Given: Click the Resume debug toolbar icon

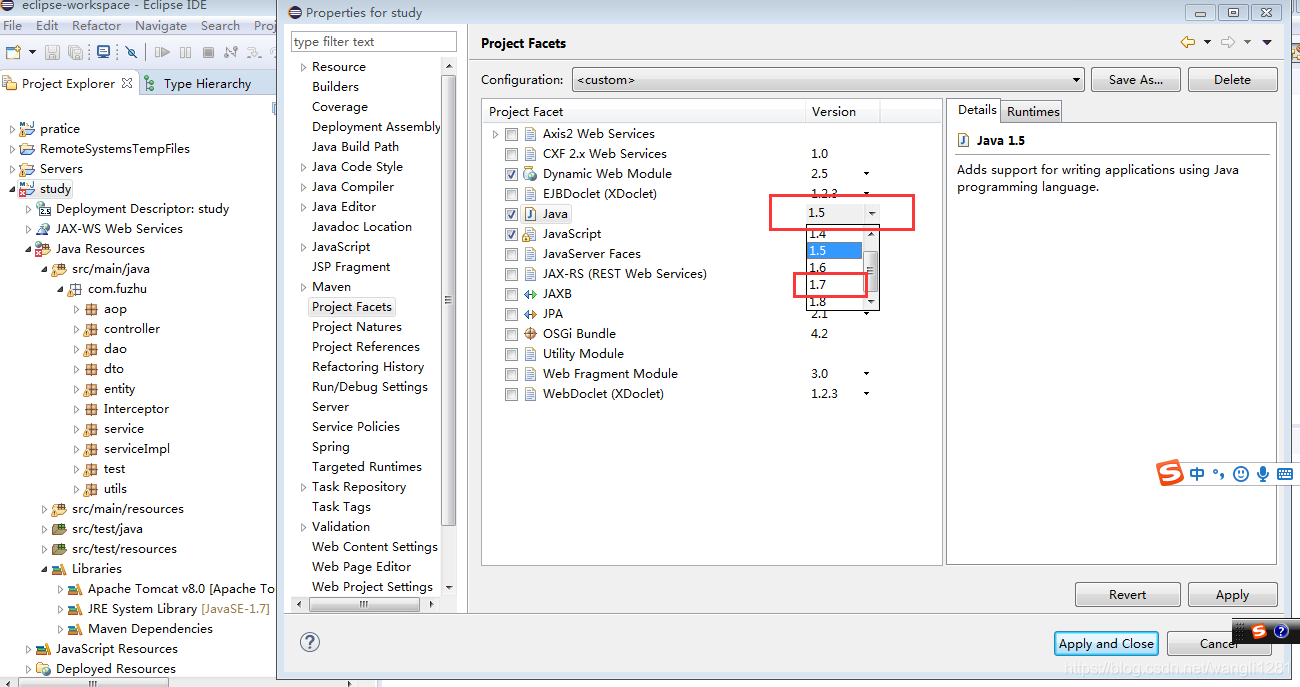Looking at the screenshot, I should click(x=162, y=52).
